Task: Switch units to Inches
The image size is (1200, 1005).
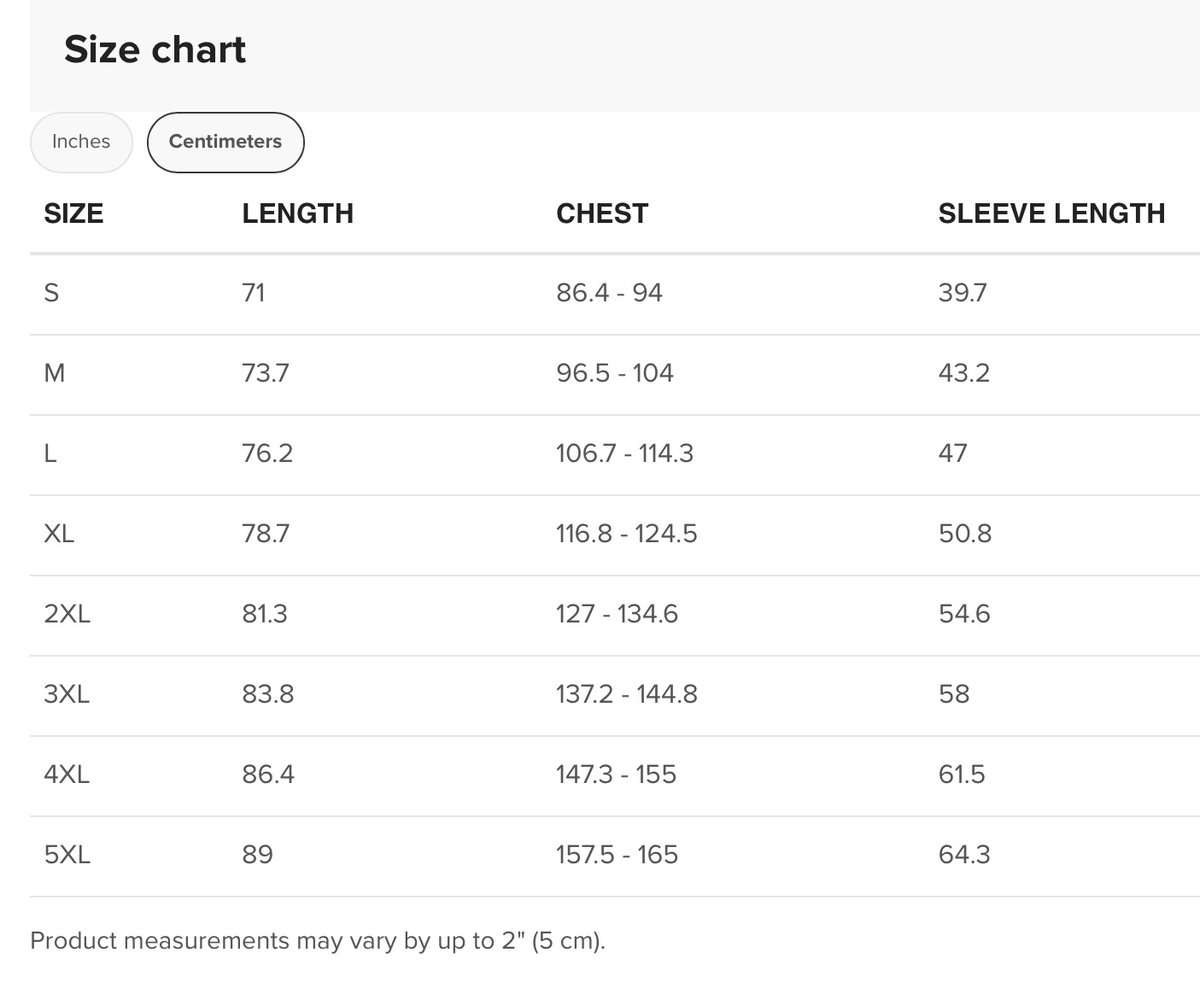Action: pos(81,142)
